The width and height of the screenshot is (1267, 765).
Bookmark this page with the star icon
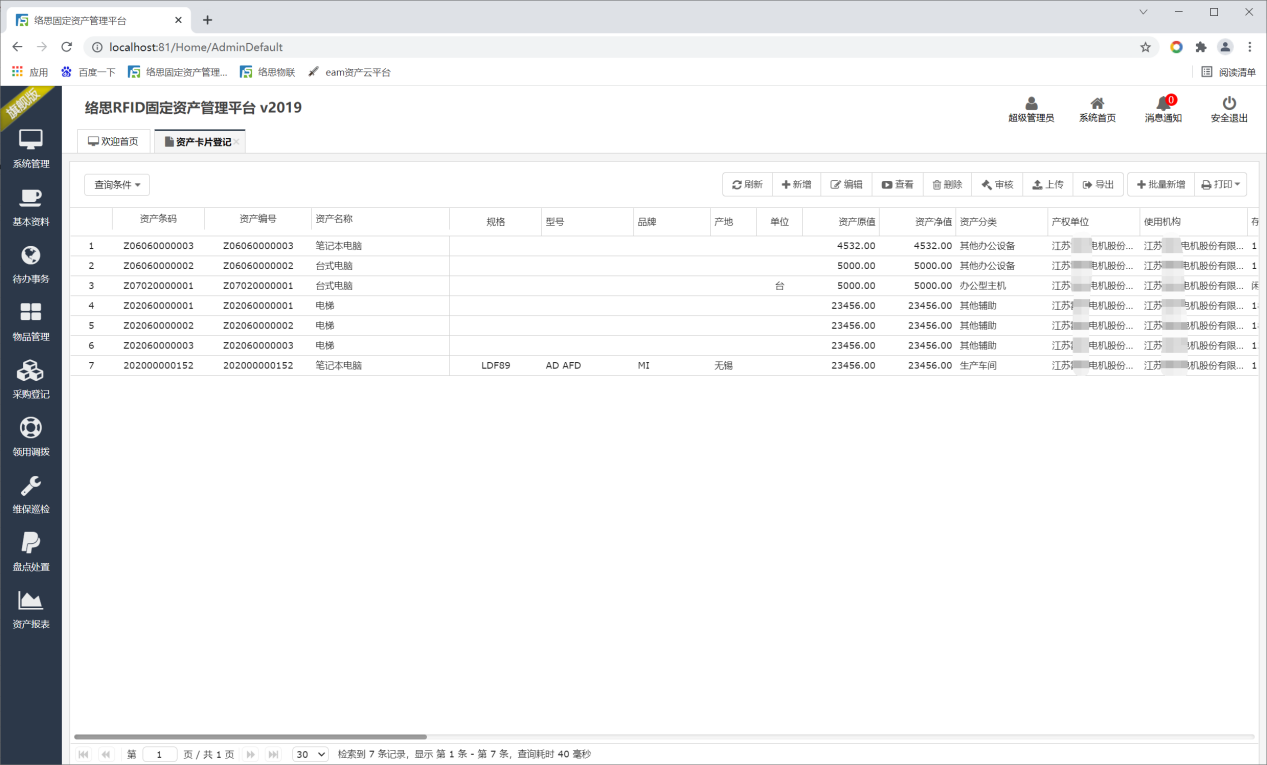tap(1145, 47)
